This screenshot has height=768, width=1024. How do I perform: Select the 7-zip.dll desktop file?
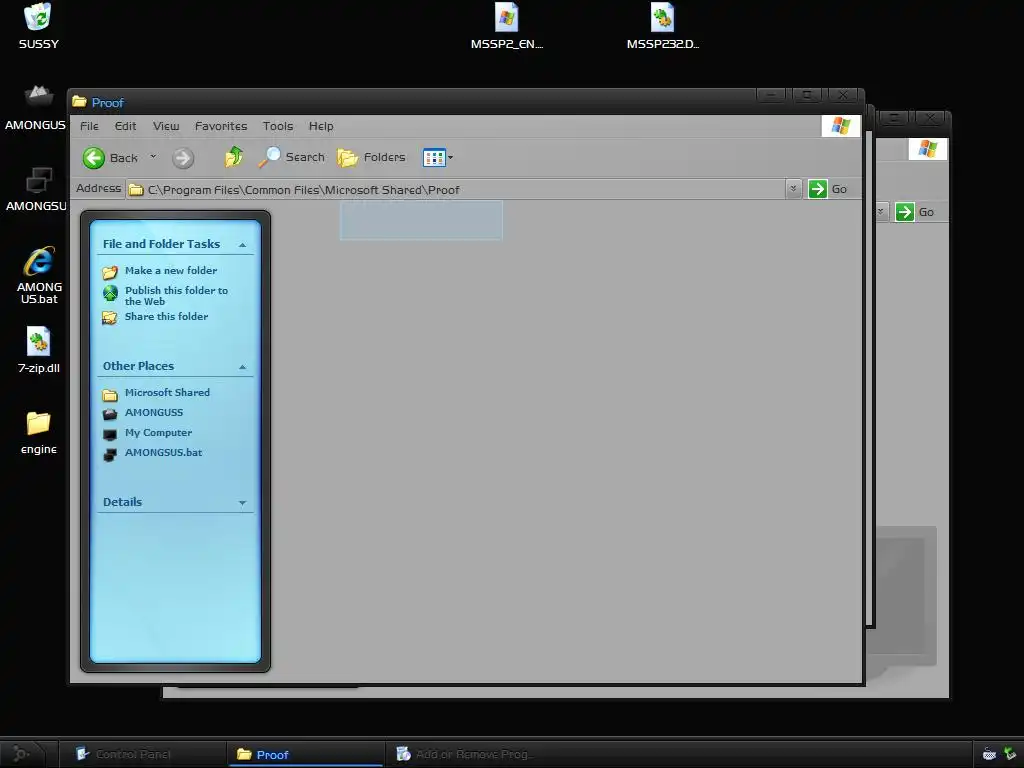click(39, 351)
